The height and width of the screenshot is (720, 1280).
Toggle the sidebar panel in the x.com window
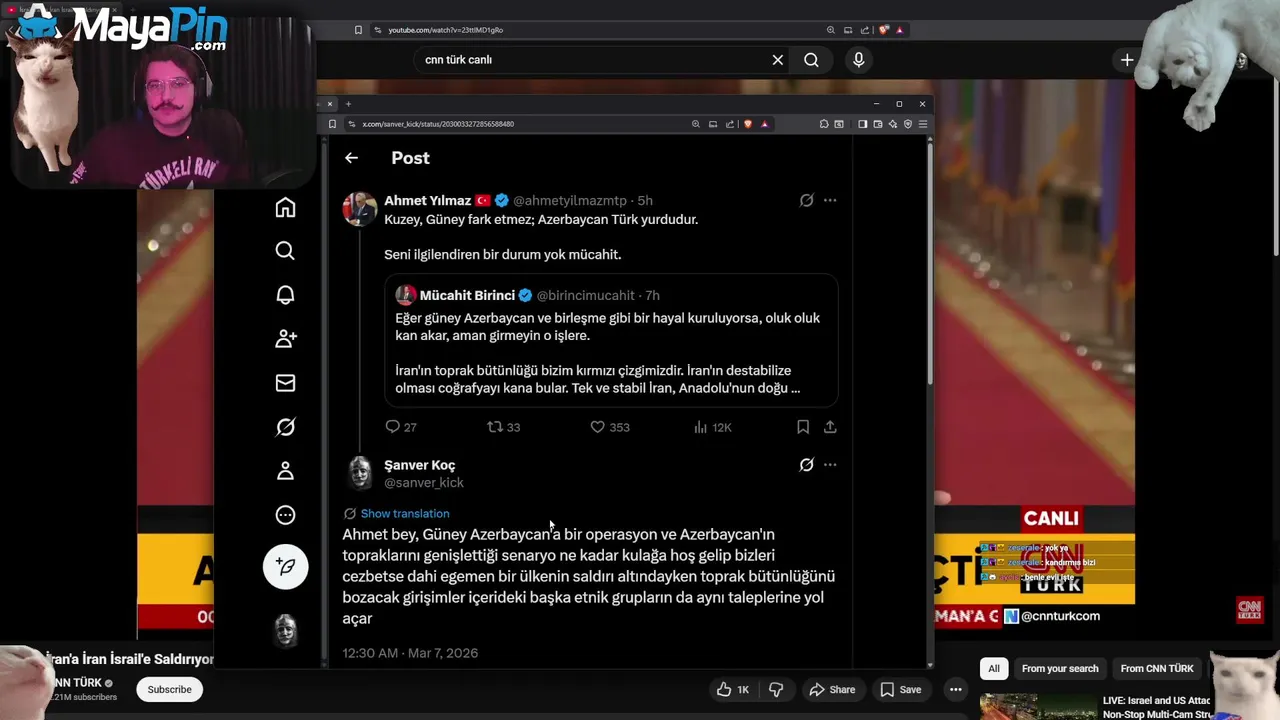863,124
